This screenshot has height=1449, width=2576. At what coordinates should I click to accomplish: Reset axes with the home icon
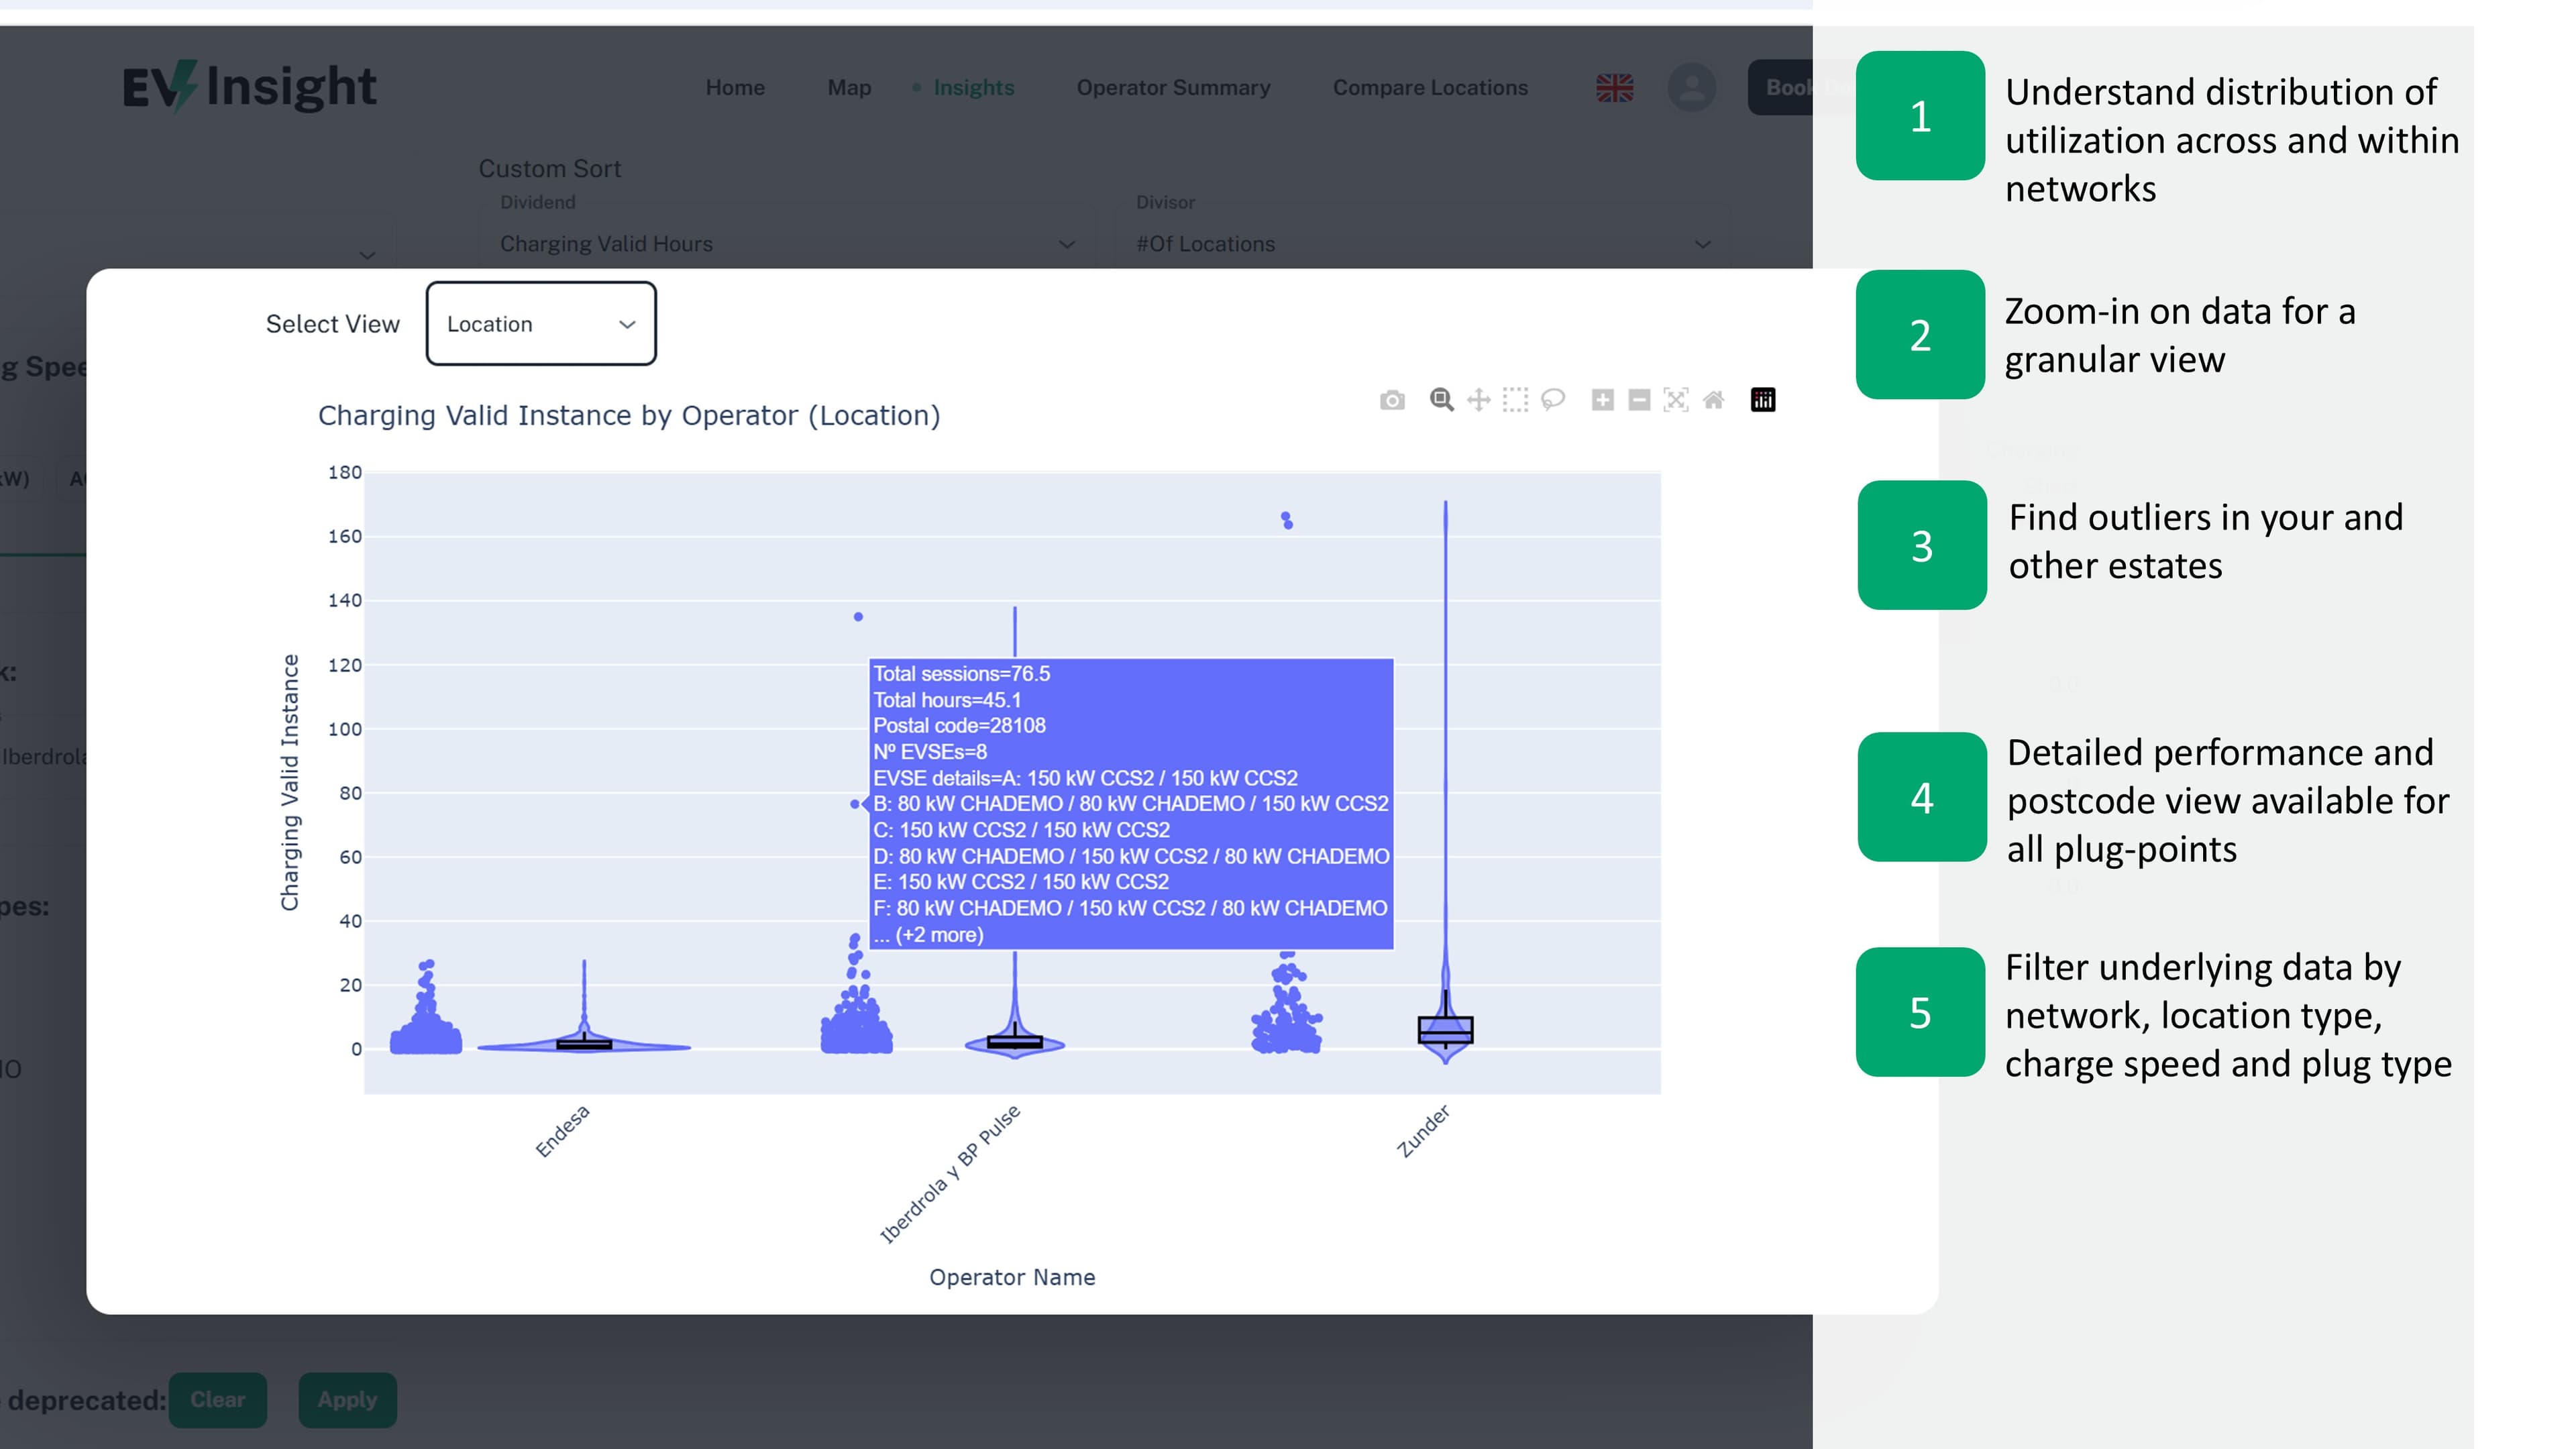tap(1713, 400)
